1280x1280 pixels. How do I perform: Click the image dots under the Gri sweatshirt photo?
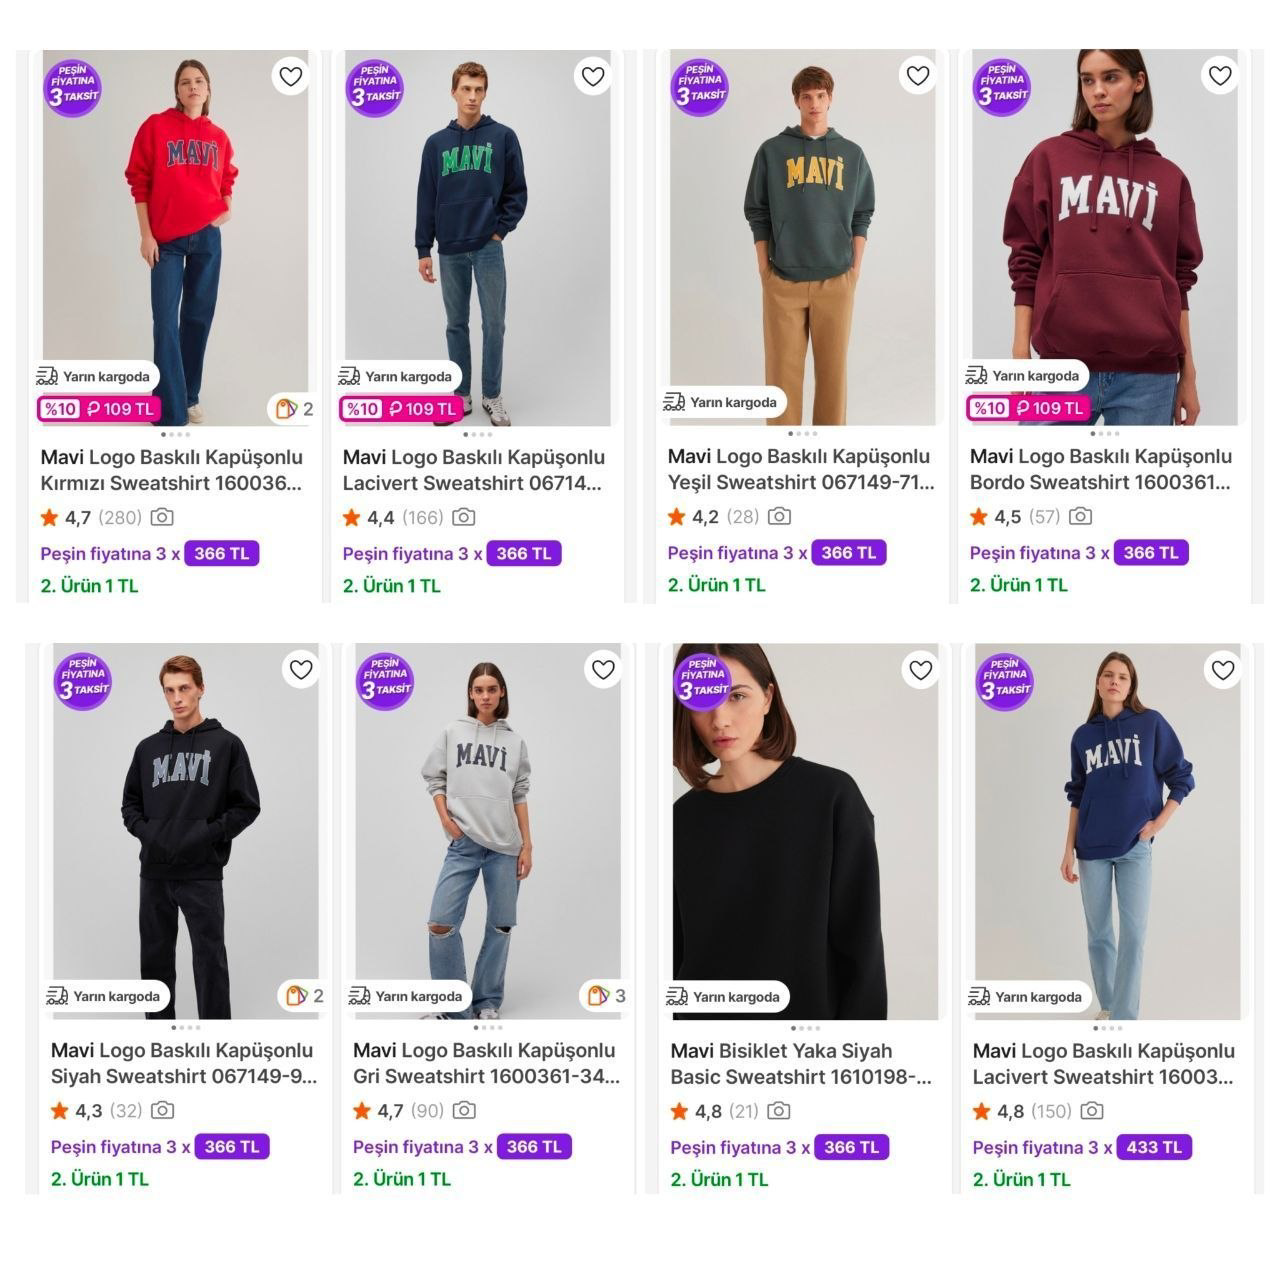click(x=488, y=1027)
